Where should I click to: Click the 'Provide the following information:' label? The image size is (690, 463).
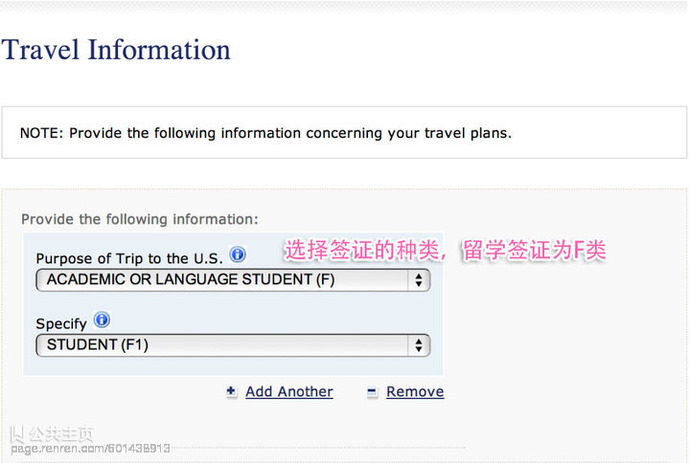click(140, 219)
